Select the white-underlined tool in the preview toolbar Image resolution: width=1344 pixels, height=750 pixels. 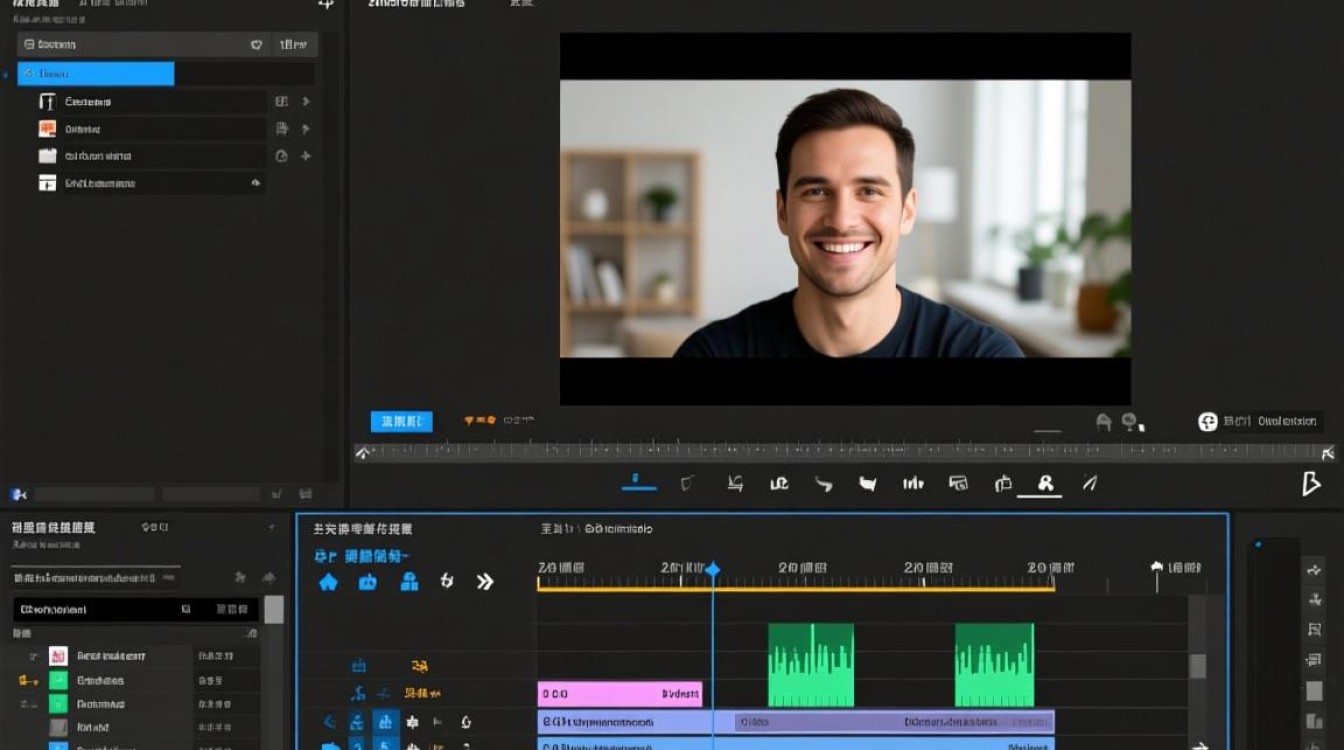pyautogui.click(x=1046, y=484)
